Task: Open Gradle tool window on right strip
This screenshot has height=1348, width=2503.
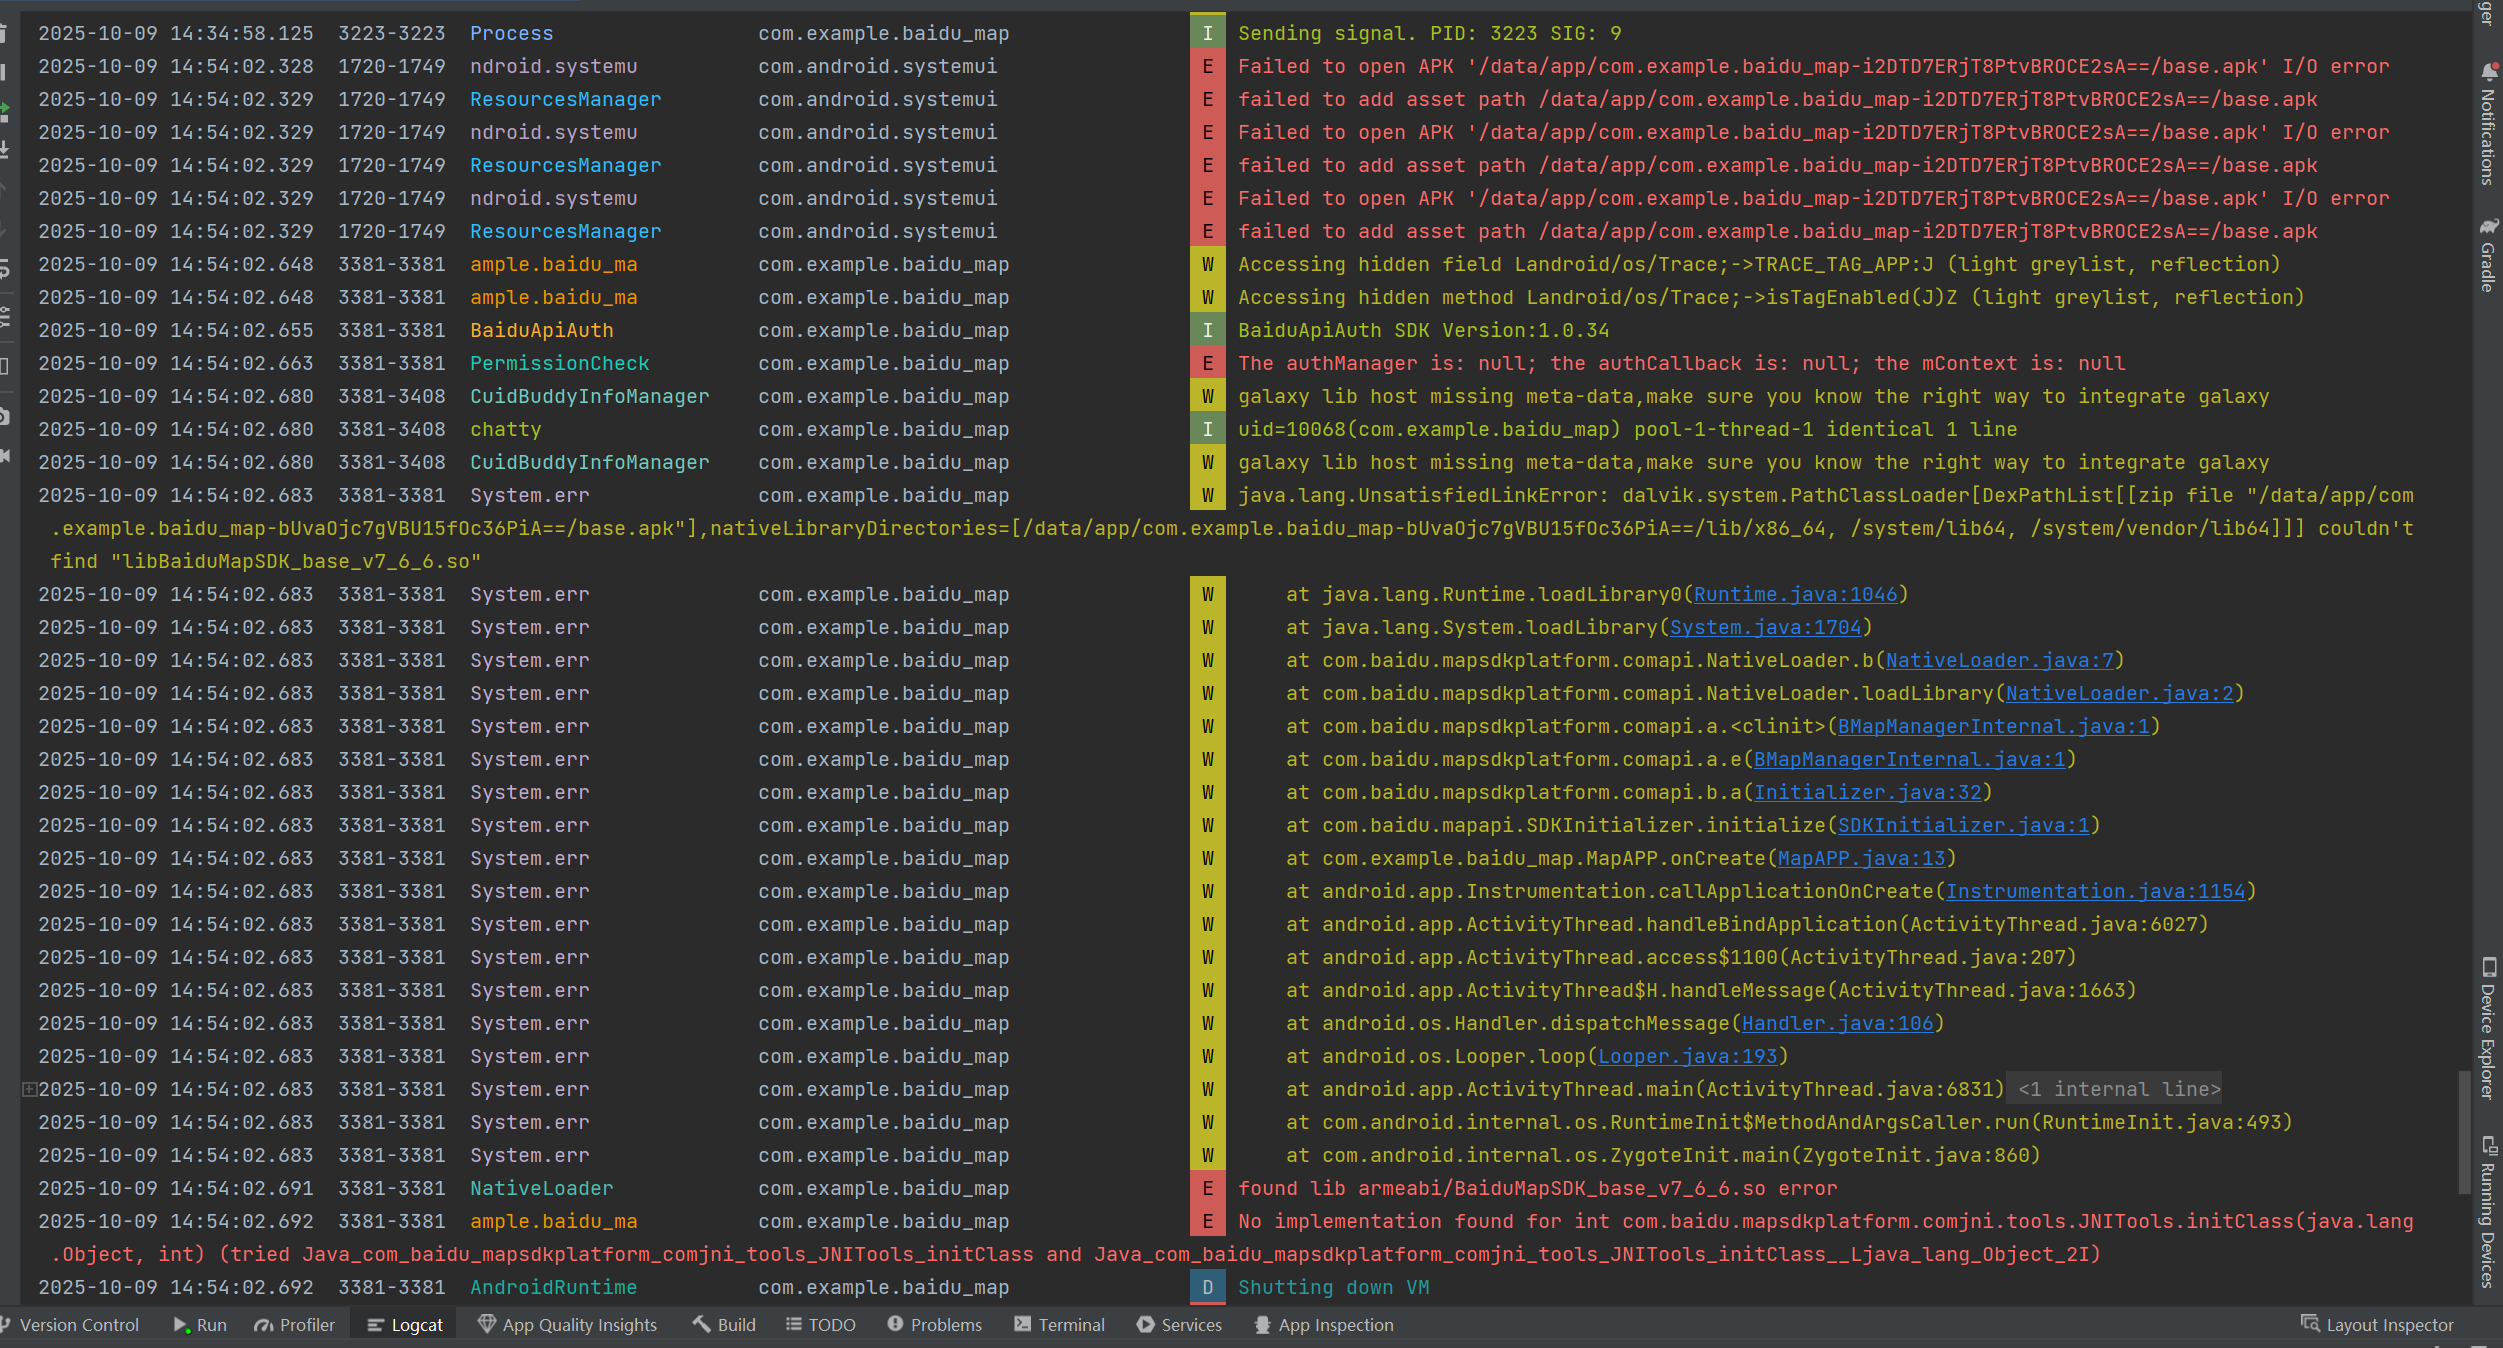Action: tap(2487, 255)
